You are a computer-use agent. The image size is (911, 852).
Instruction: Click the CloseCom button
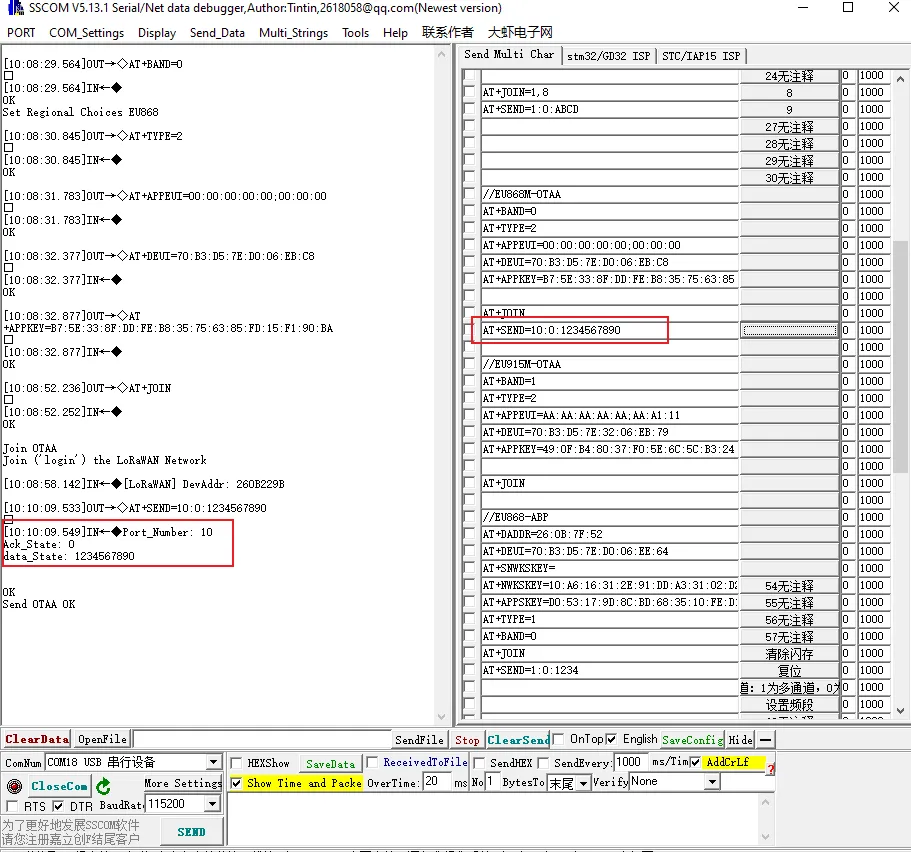[59, 786]
